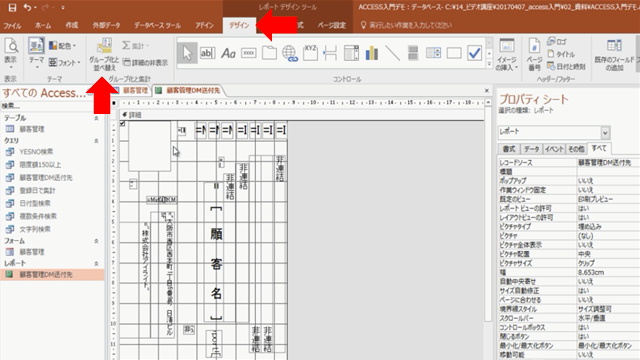Click 詳細の非表示 button
The height and width of the screenshot is (360, 640).
tap(145, 62)
